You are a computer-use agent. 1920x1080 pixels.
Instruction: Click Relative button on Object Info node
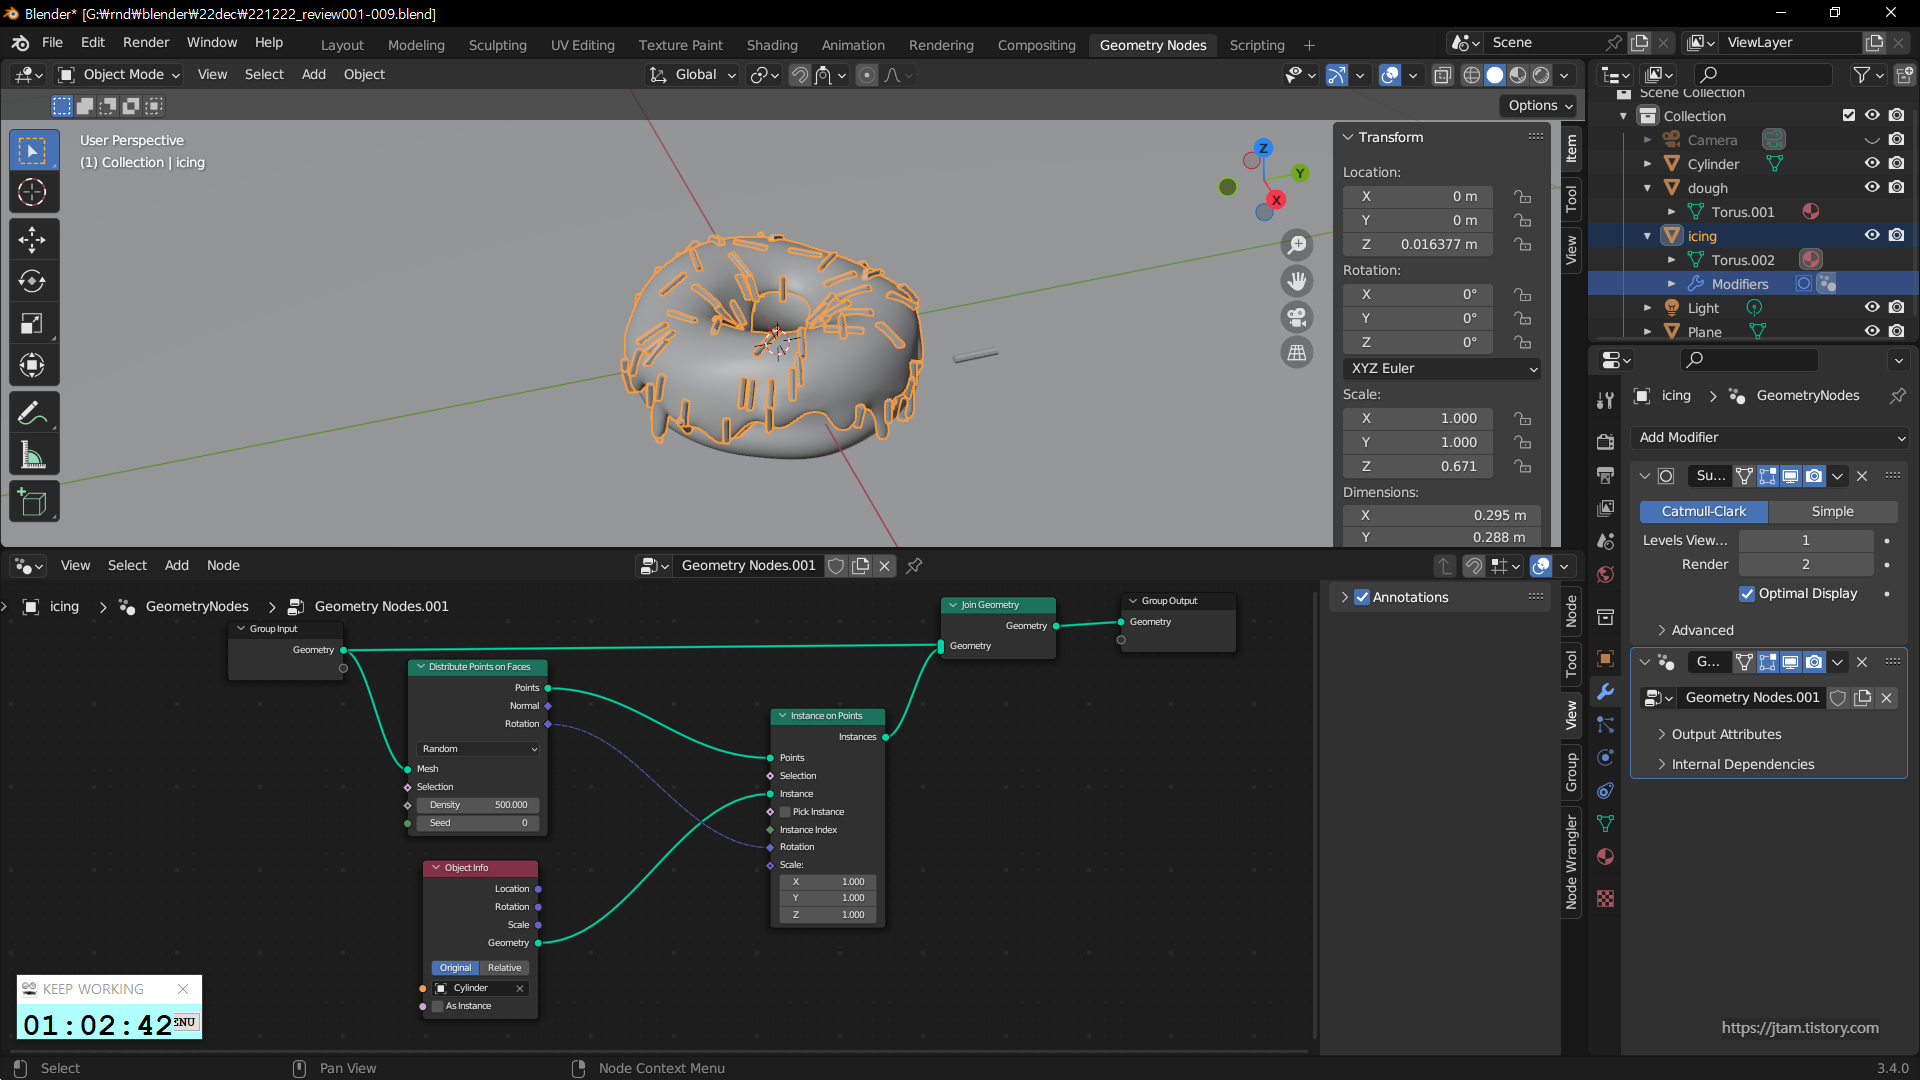click(x=504, y=968)
